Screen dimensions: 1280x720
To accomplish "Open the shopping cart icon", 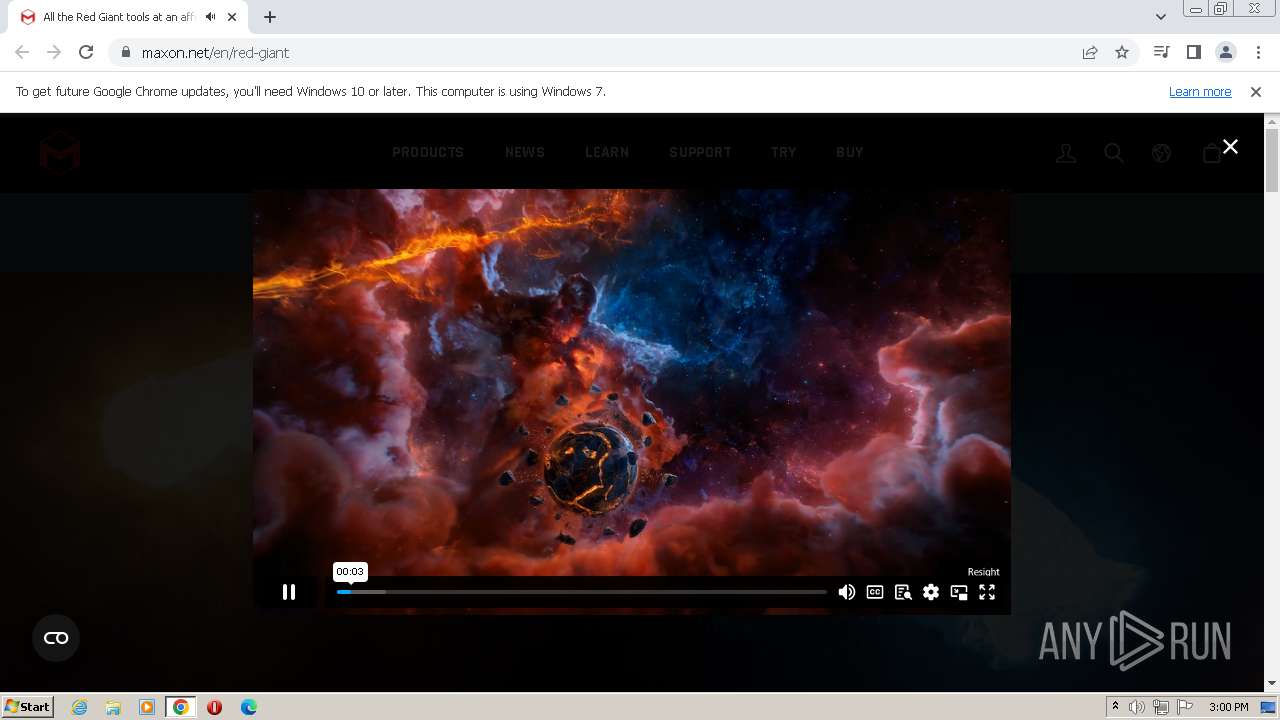I will (x=1211, y=153).
